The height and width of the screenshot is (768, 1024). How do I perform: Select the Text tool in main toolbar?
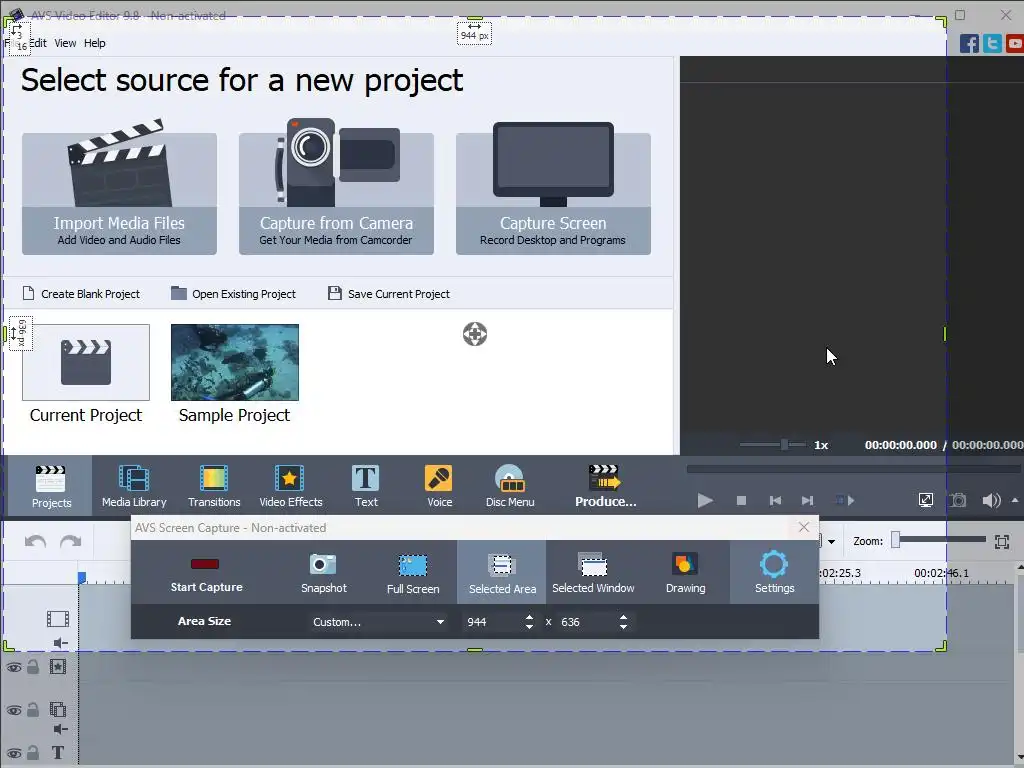[366, 486]
